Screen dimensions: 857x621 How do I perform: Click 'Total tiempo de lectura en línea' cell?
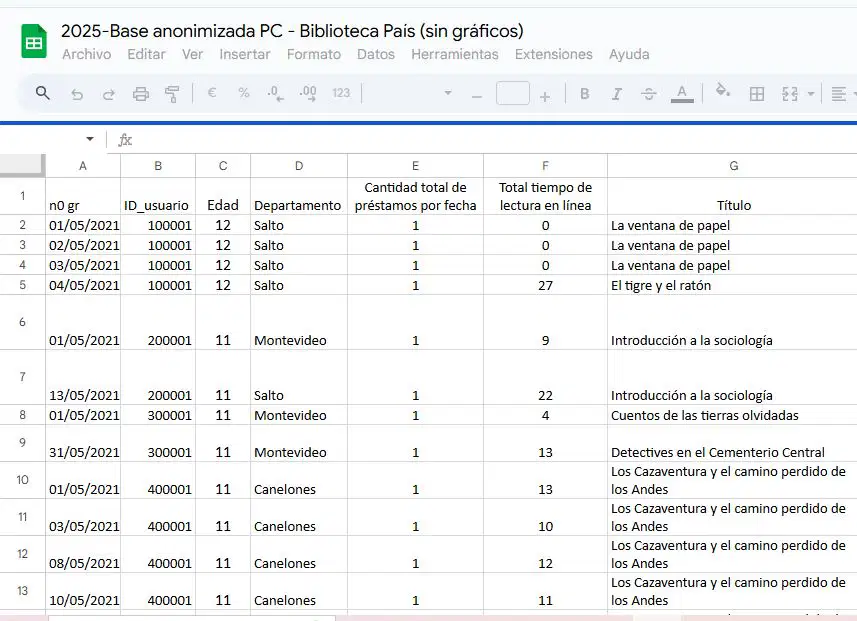tap(545, 196)
